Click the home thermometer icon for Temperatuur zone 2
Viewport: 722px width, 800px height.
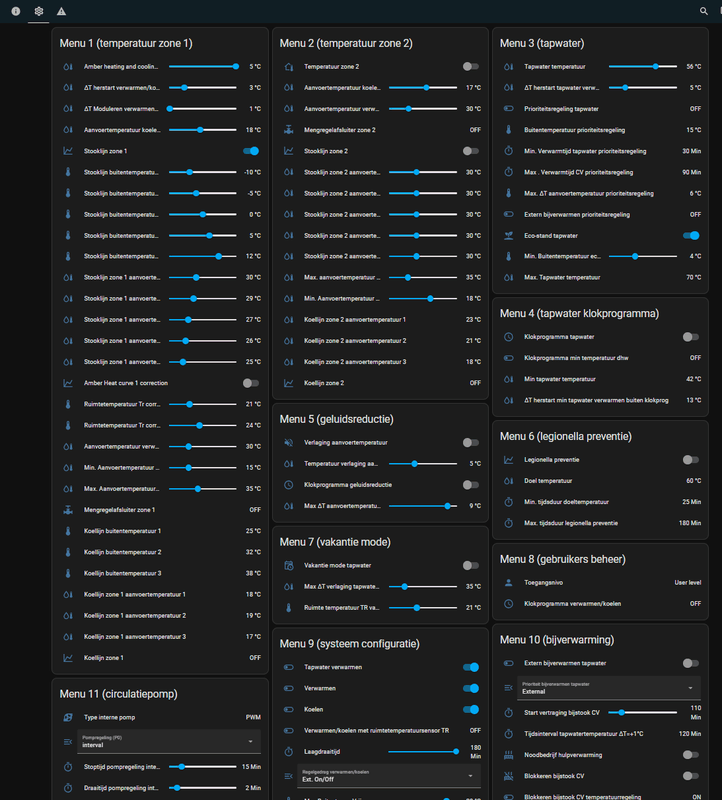pos(288,66)
